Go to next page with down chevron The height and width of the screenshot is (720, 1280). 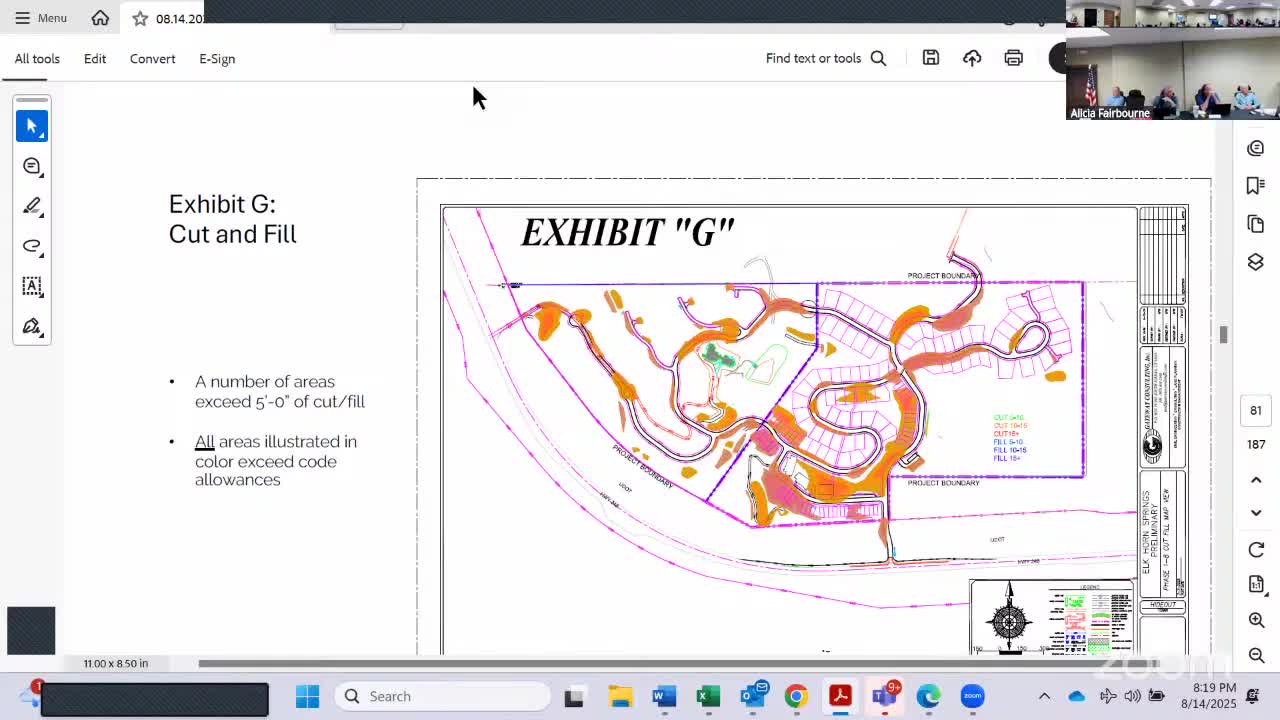[1256, 513]
